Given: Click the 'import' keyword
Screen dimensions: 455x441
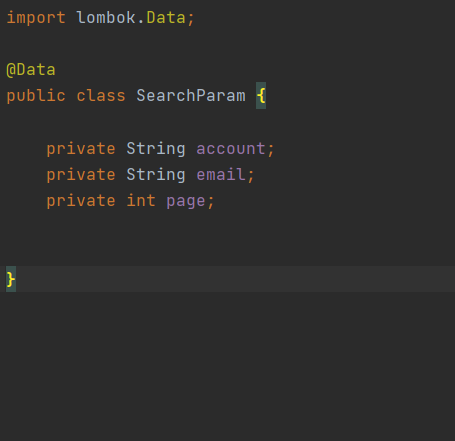Looking at the screenshot, I should pyautogui.click(x=36, y=18).
